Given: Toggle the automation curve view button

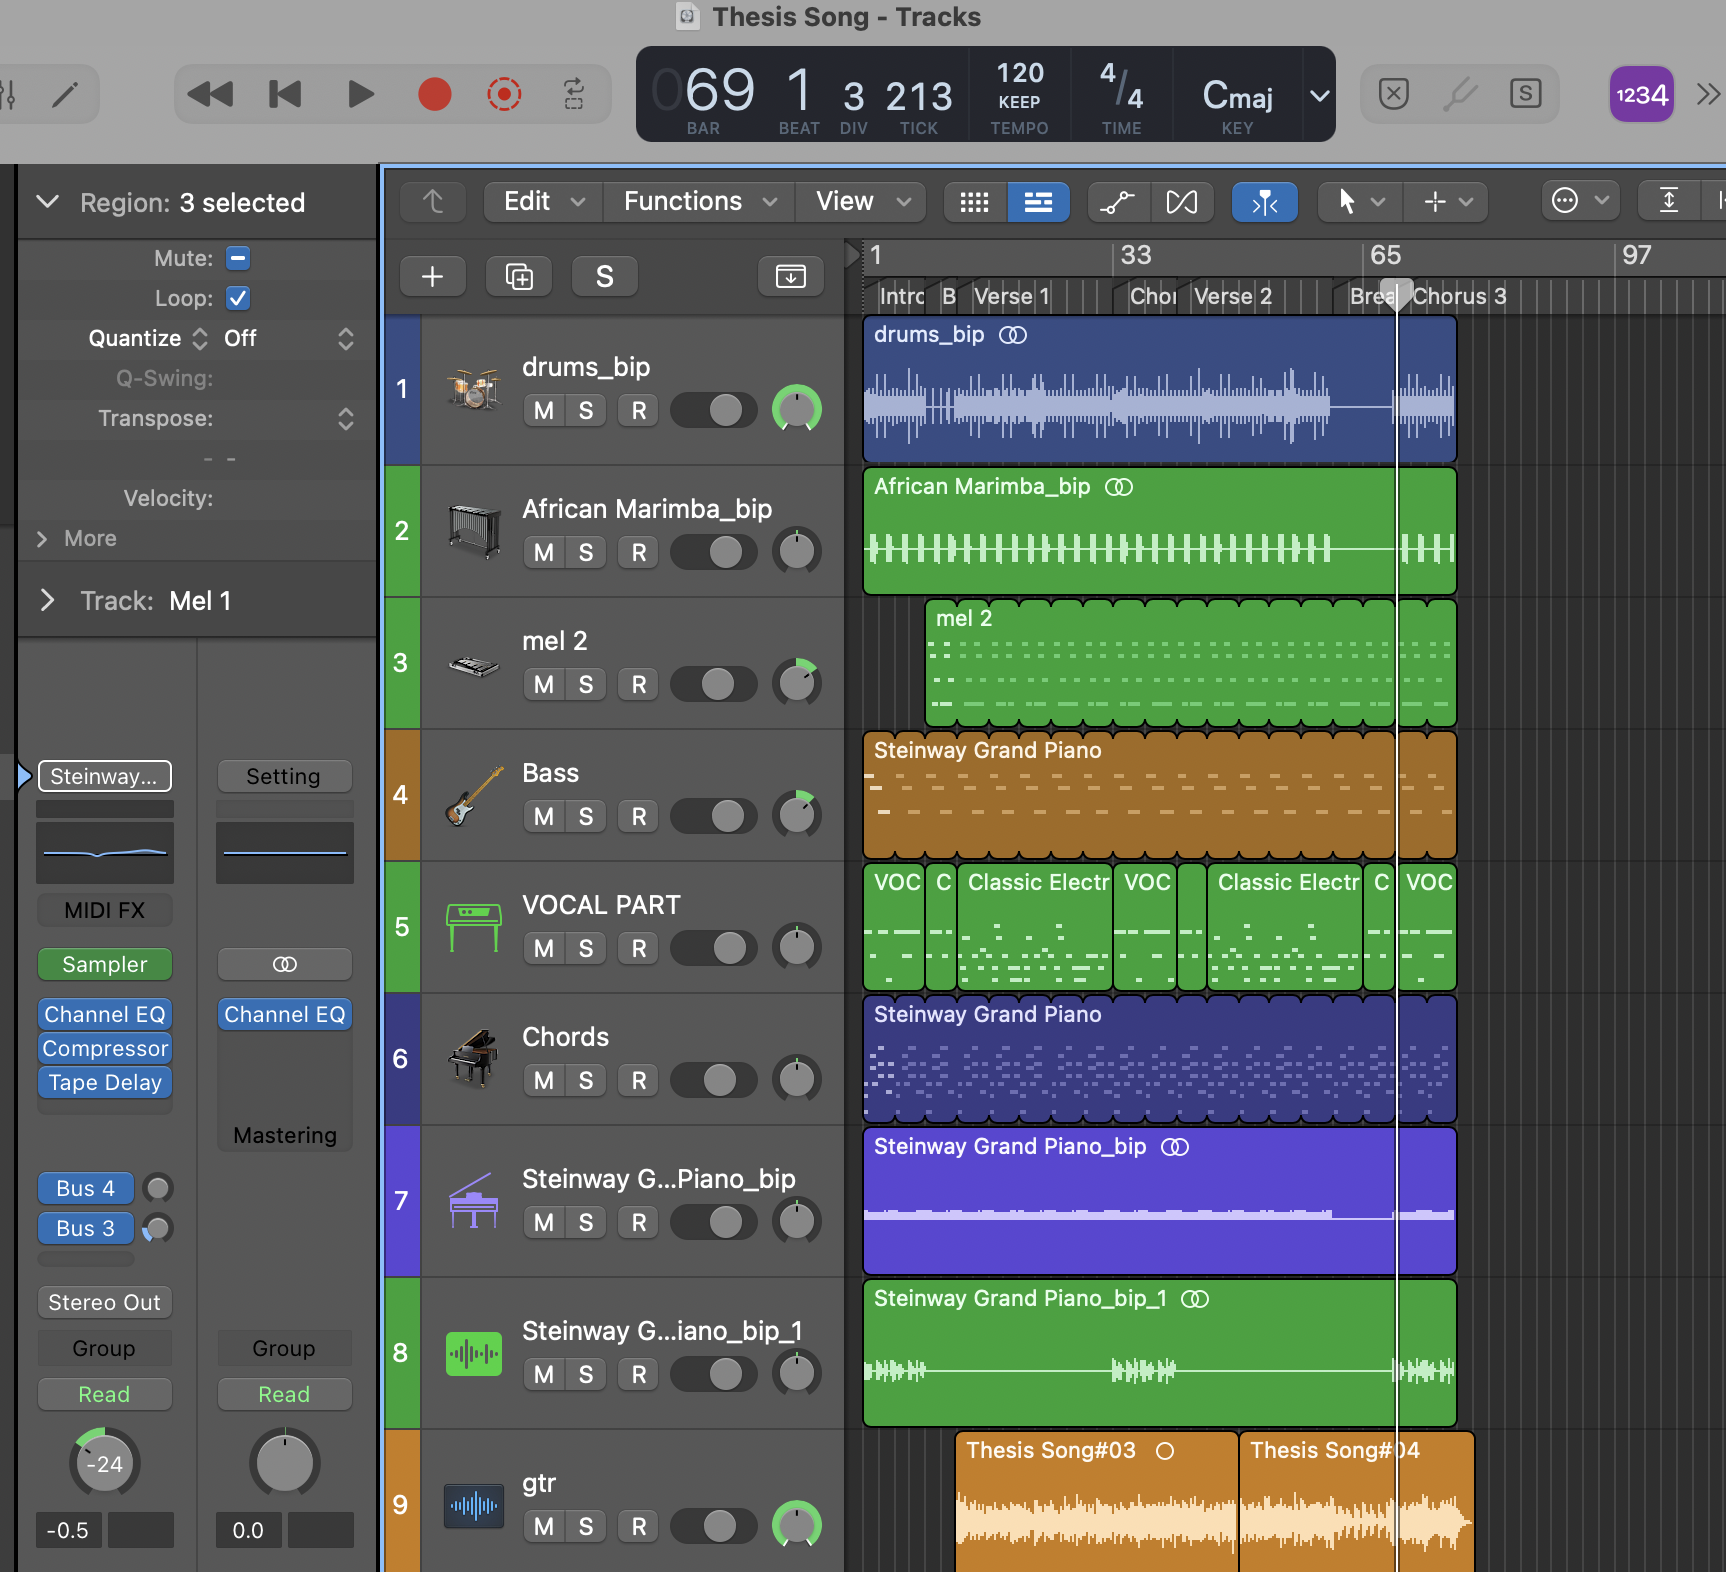Looking at the screenshot, I should click(x=1117, y=202).
